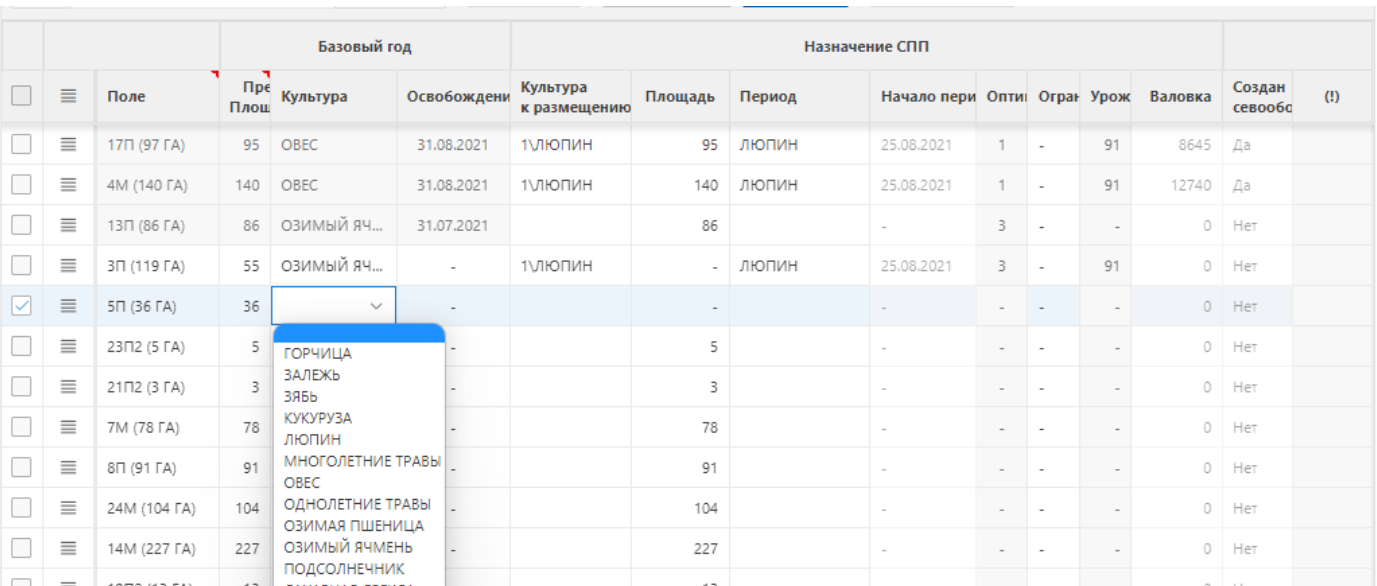Toggle the select-all checkbox in table header
Viewport: 1377px width, 586px height.
coord(21,96)
